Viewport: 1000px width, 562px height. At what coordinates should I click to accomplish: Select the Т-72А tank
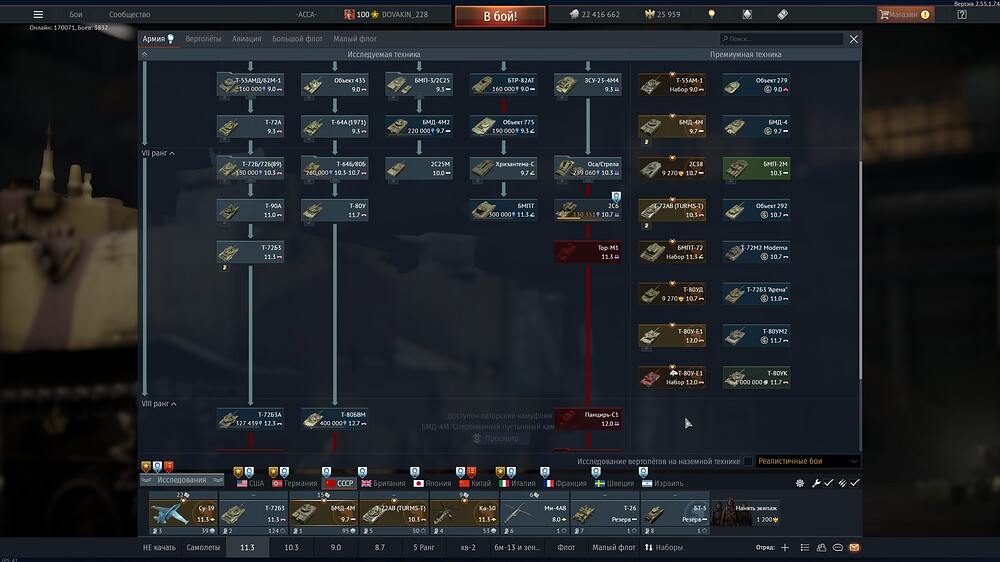coord(250,126)
